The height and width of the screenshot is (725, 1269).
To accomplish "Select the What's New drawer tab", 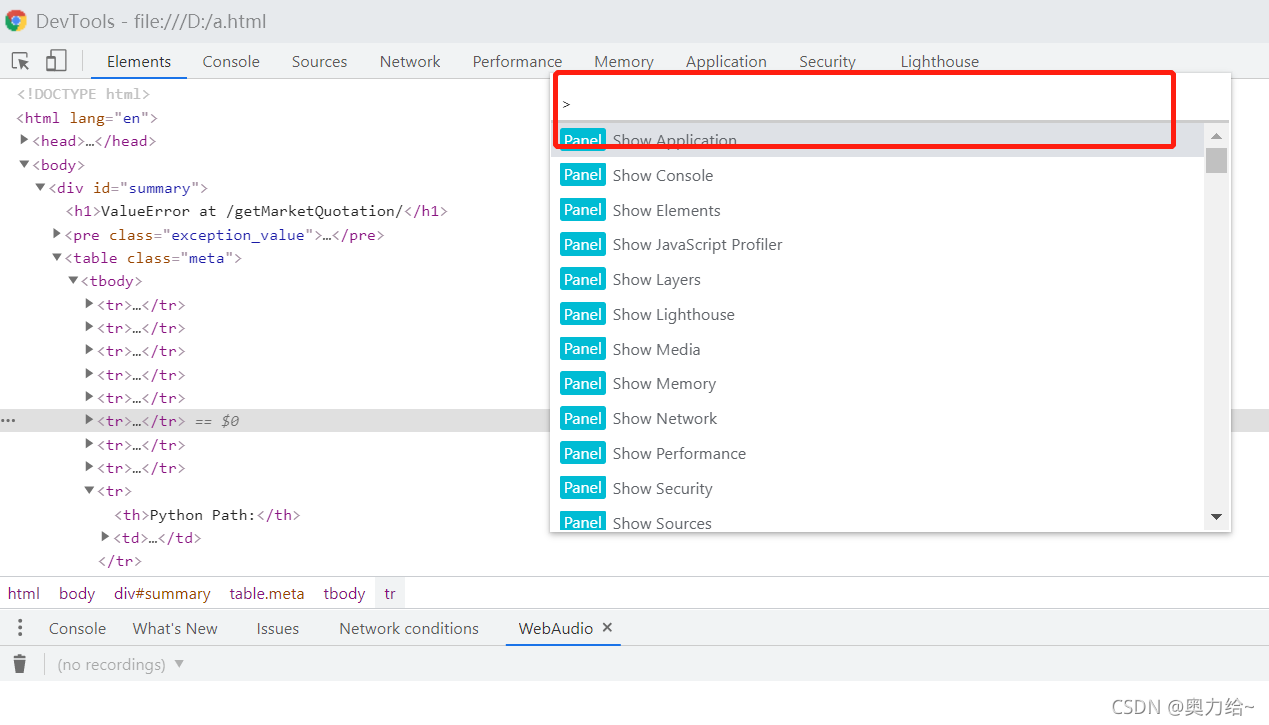I will tap(175, 628).
